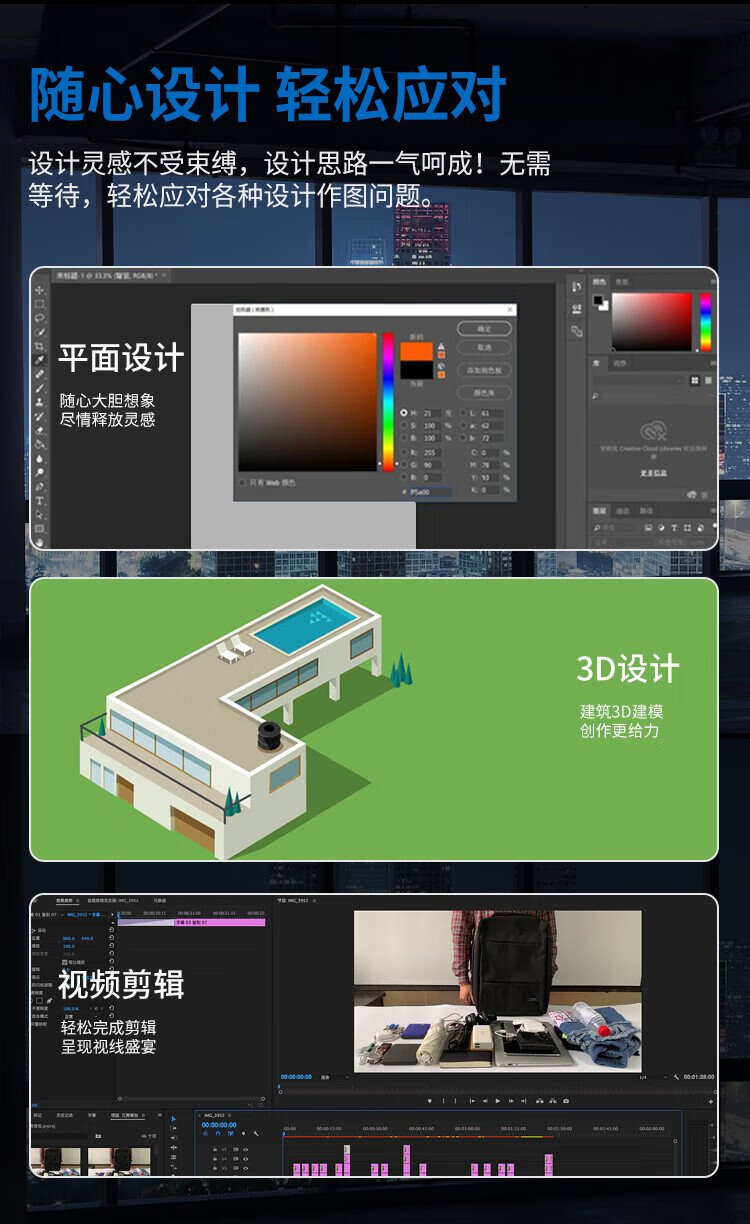
Task: Switch library panel to grid view icon
Action: 695,381
